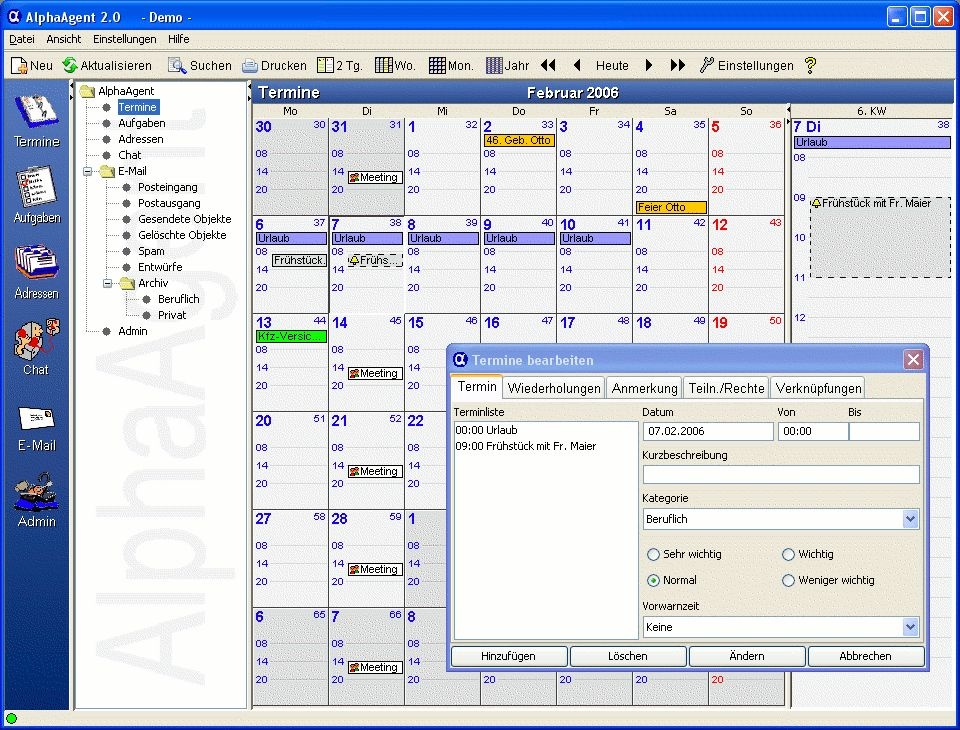Switch to Jahr year view
Screen dimensions: 960x730
coord(507,66)
